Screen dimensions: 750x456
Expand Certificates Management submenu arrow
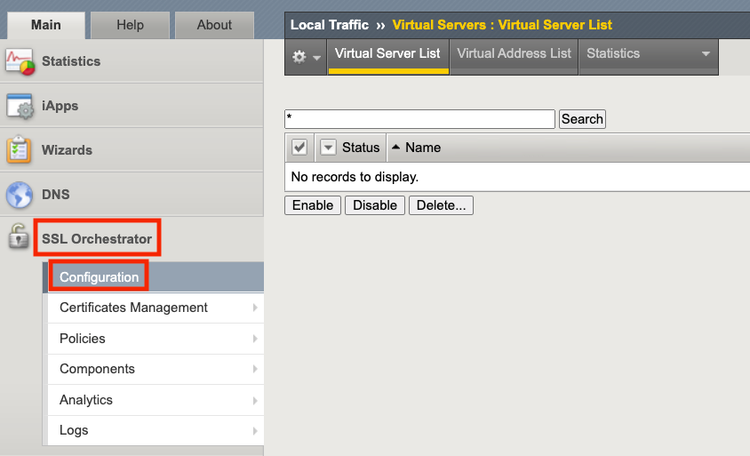(x=255, y=308)
